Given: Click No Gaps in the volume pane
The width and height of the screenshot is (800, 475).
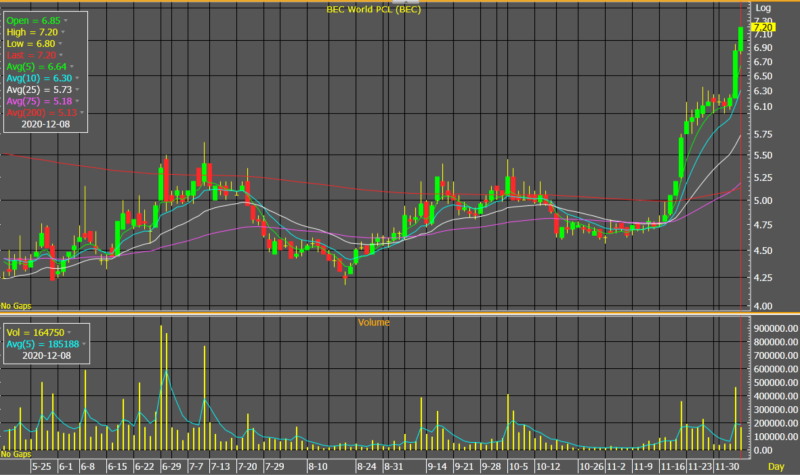Looking at the screenshot, I should click(16, 454).
